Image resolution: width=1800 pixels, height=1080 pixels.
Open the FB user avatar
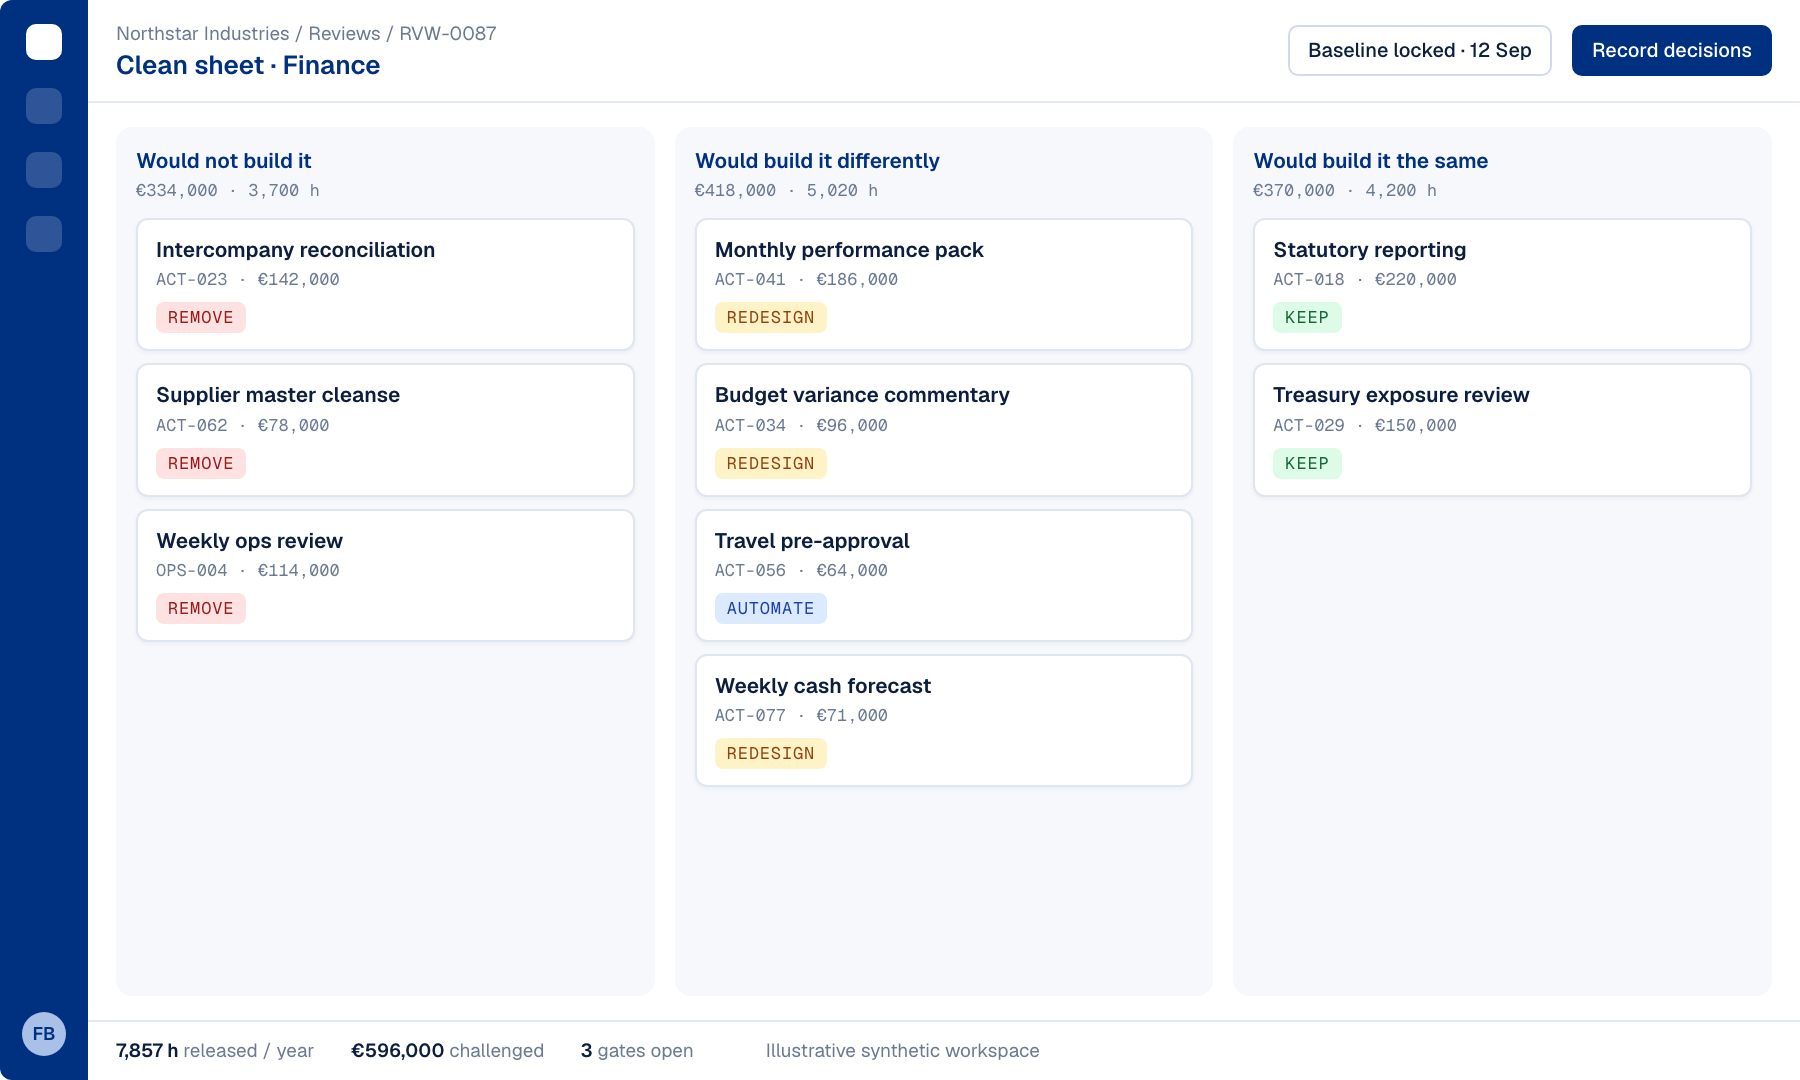tap(44, 1034)
